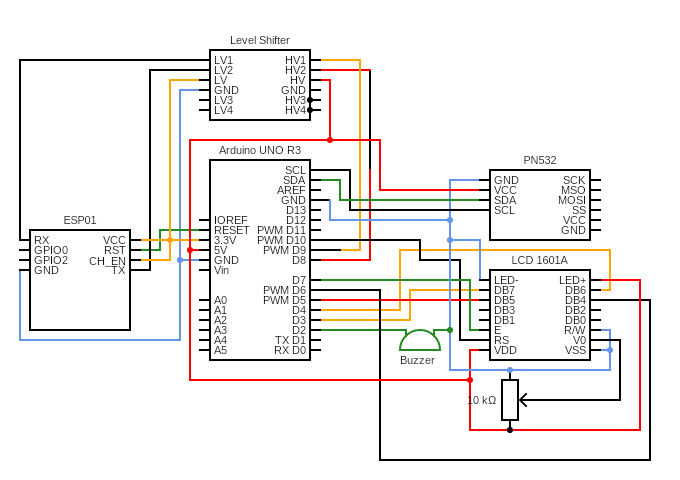Click the A3 analog pin label

tap(220, 330)
